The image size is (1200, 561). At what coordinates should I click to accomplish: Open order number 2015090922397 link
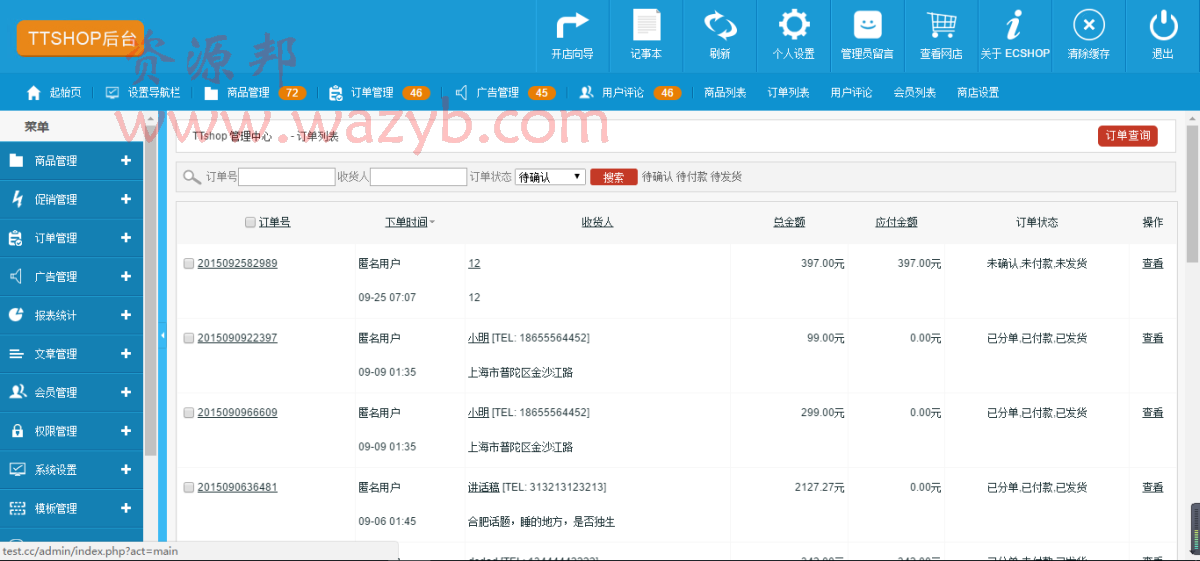[237, 338]
